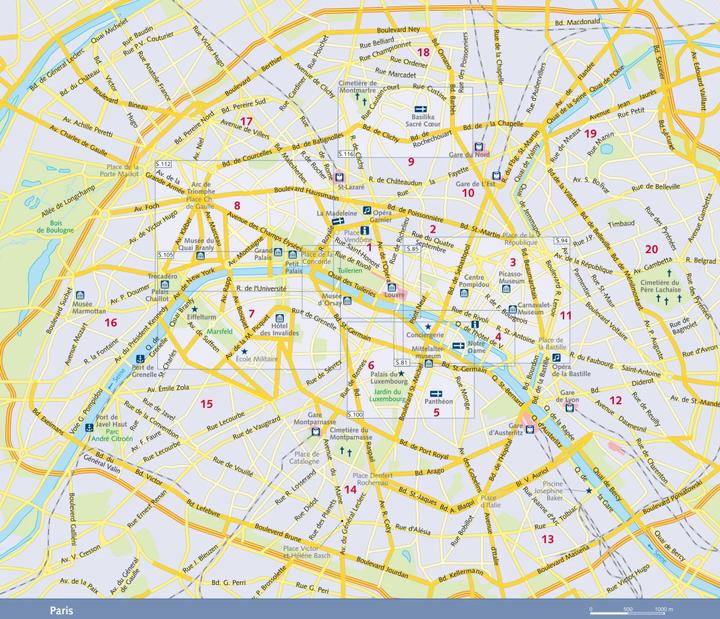Click the Opéra Garnier music note icon

pos(367,210)
